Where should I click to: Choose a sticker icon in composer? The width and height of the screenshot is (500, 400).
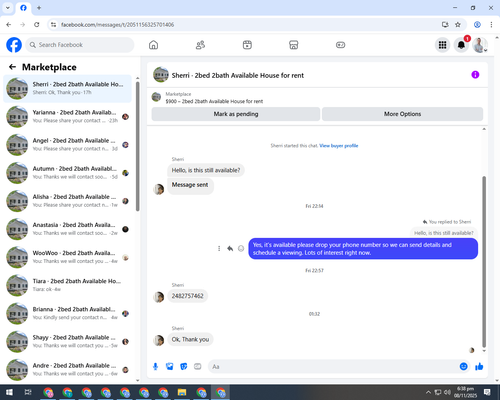(184, 367)
